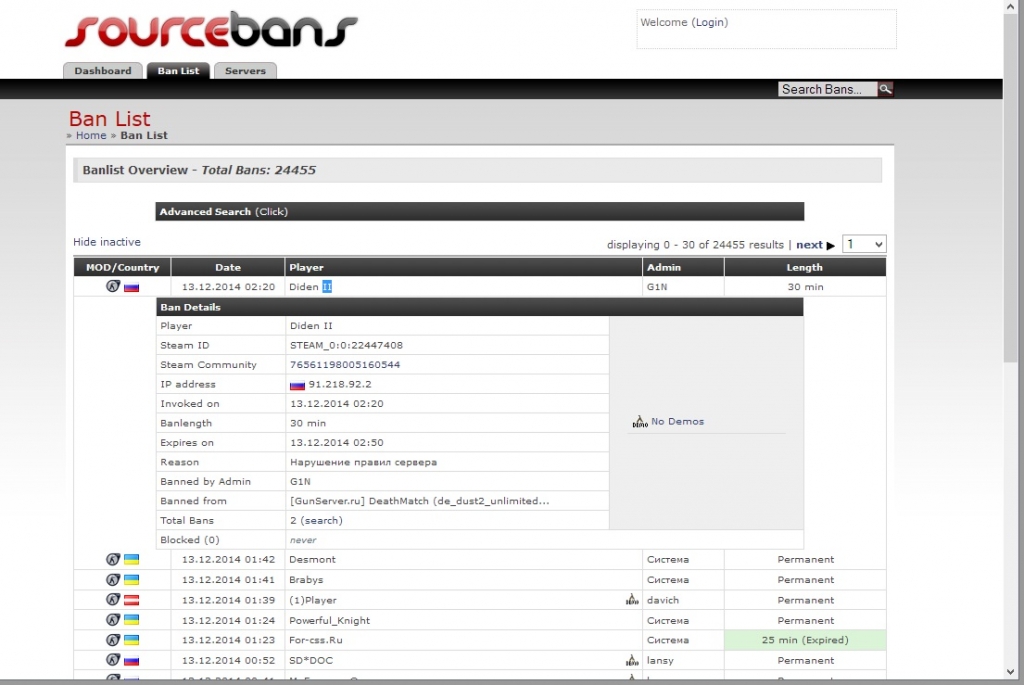Open the page number dropdown

click(x=864, y=244)
